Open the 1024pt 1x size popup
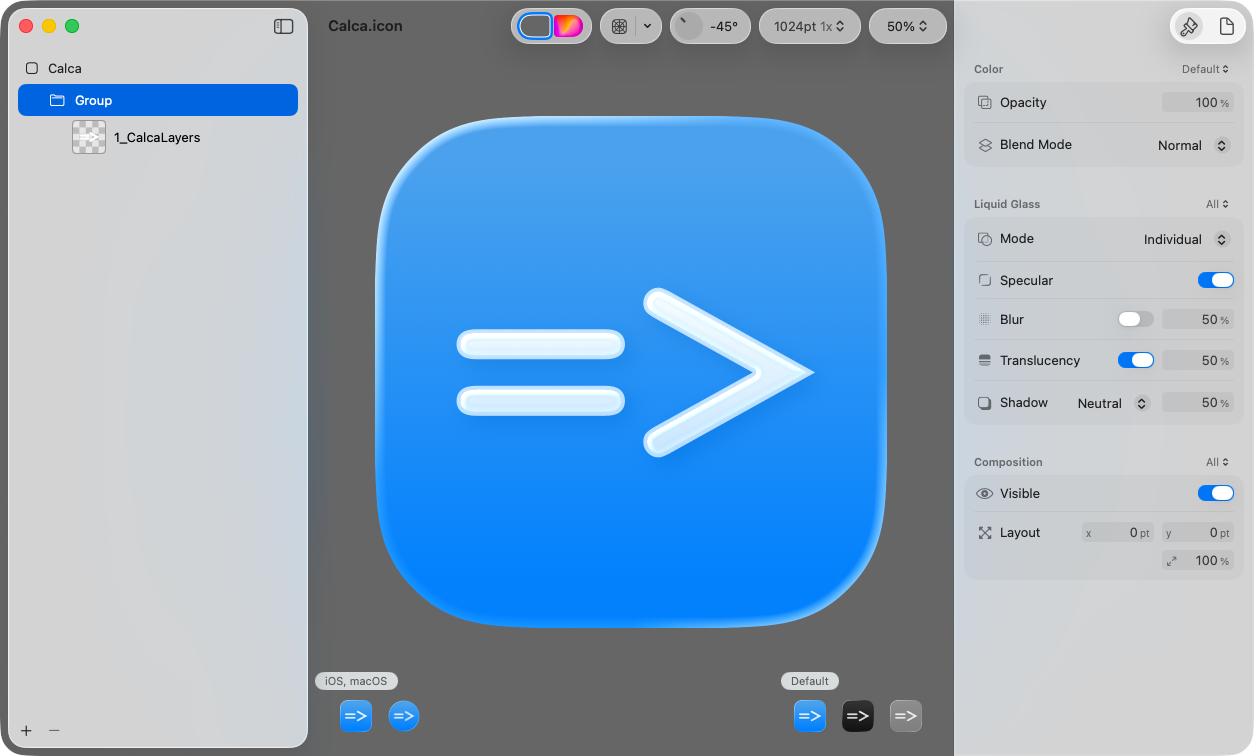 809,26
